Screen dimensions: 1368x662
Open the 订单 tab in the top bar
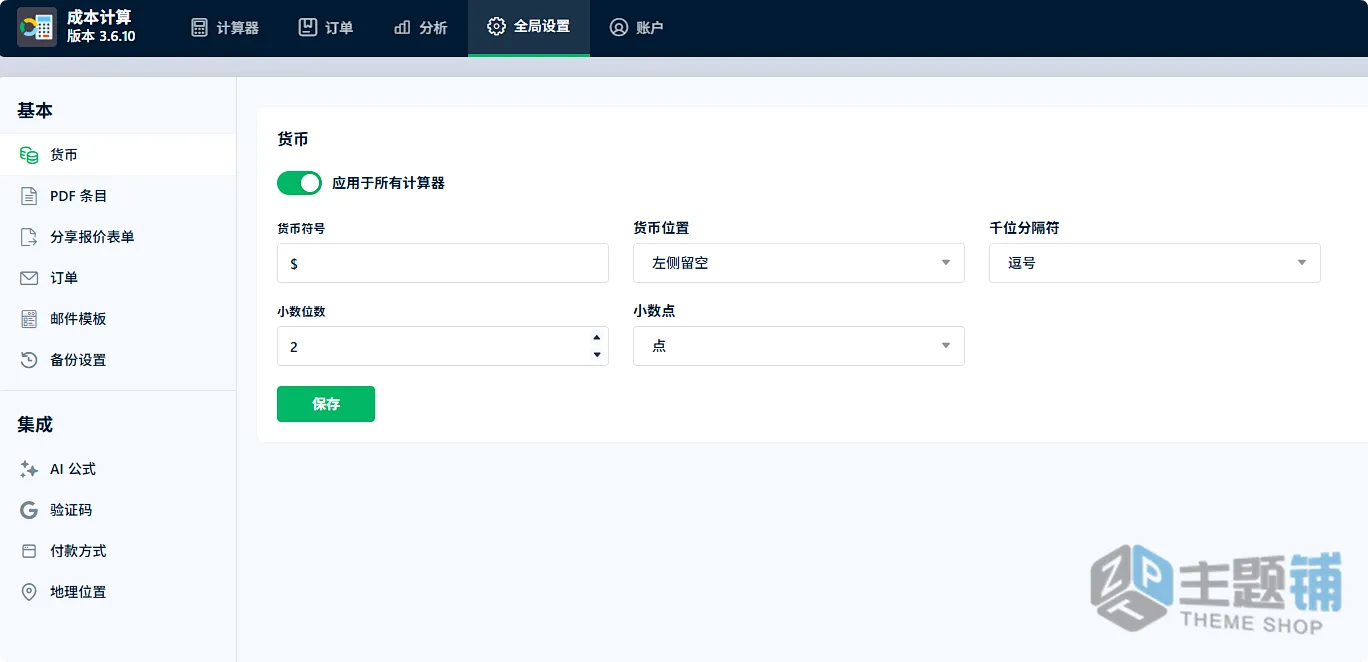point(326,28)
